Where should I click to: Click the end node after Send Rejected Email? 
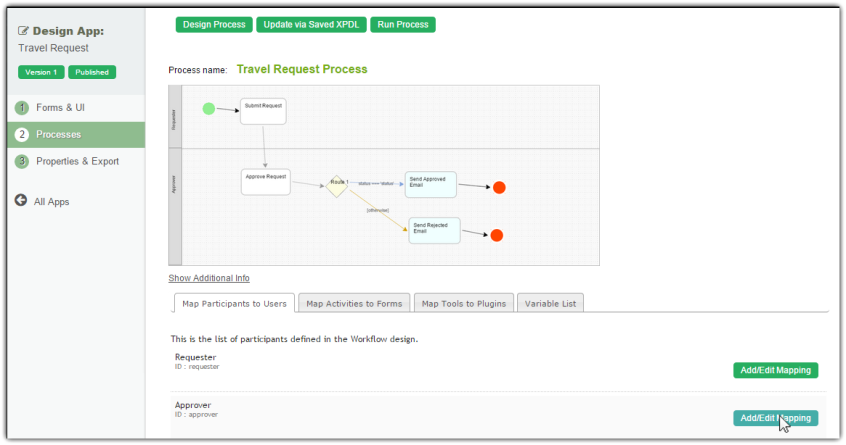pos(496,235)
